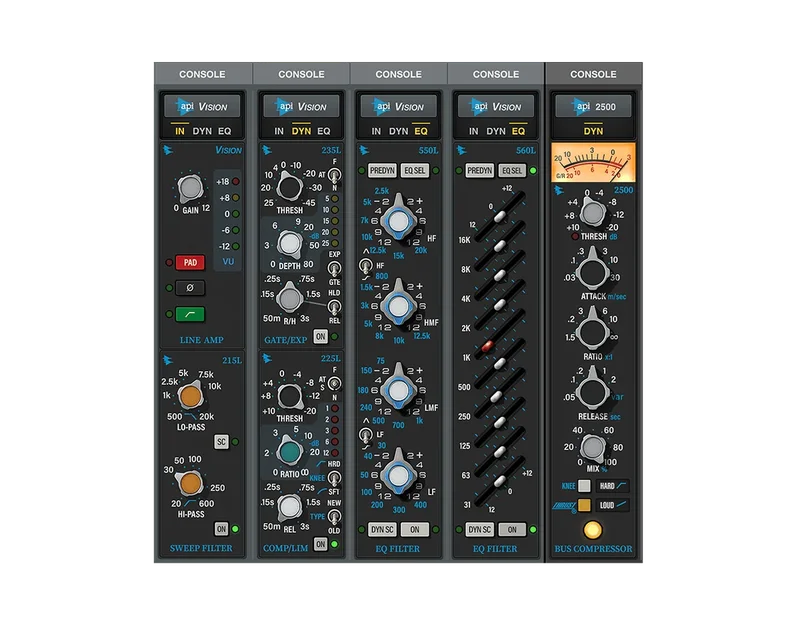
Task: Click the HF band knob in 550L
Action: [398, 221]
